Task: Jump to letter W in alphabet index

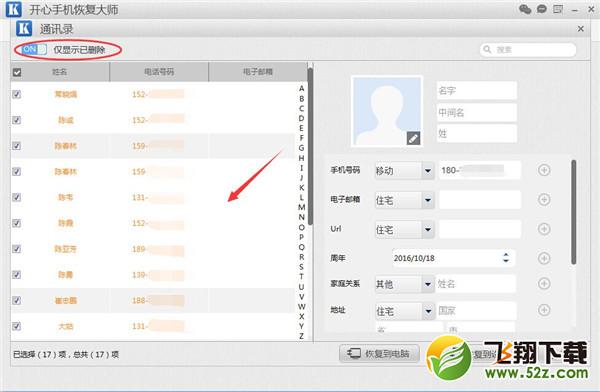Action: click(302, 307)
